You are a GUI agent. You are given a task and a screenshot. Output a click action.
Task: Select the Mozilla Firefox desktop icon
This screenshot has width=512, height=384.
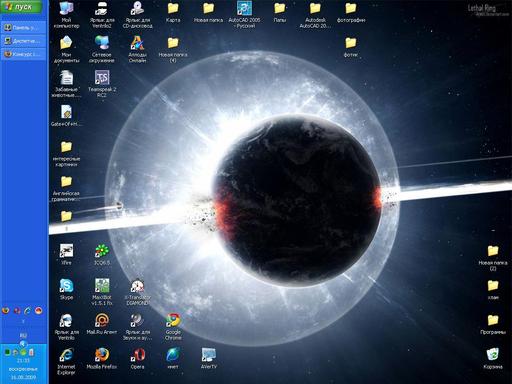pyautogui.click(x=102, y=359)
